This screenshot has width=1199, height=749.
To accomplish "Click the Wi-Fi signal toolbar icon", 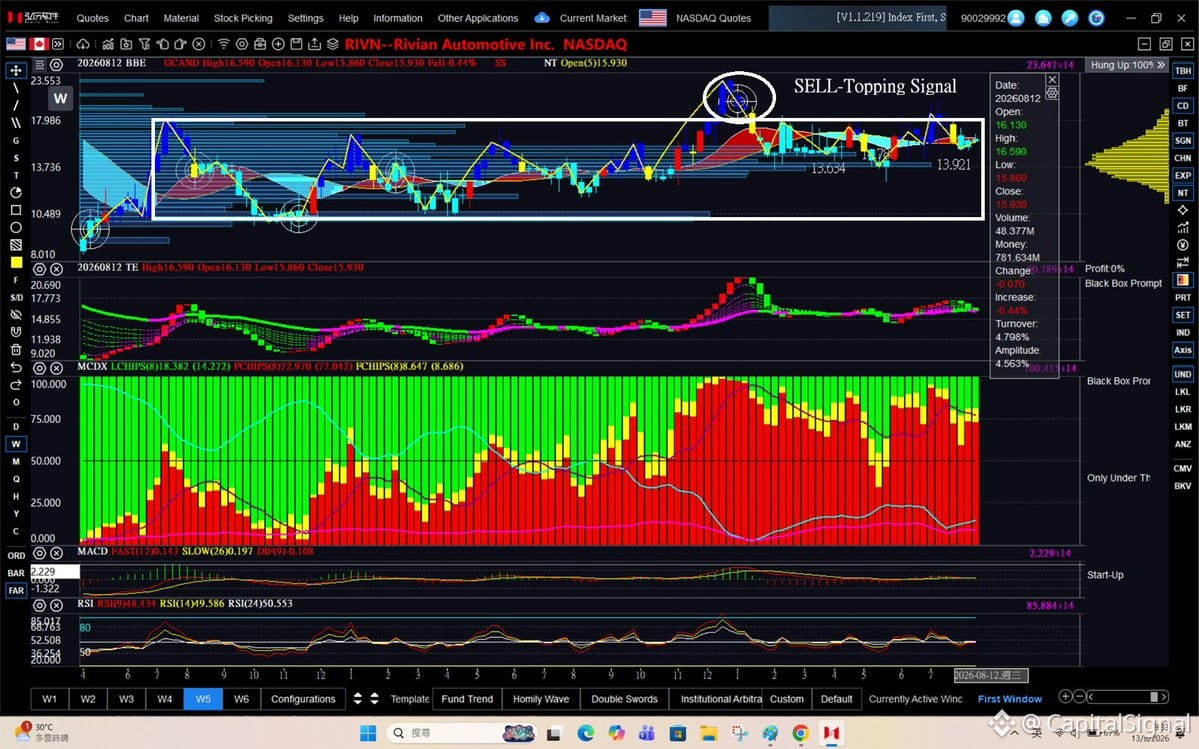I will (223, 44).
